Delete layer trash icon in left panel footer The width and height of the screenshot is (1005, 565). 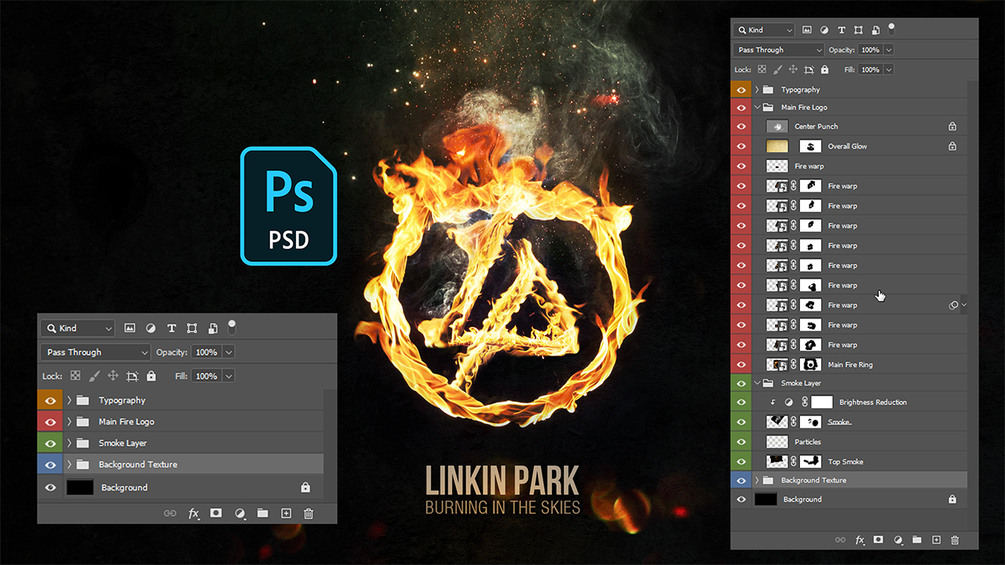pos(308,513)
